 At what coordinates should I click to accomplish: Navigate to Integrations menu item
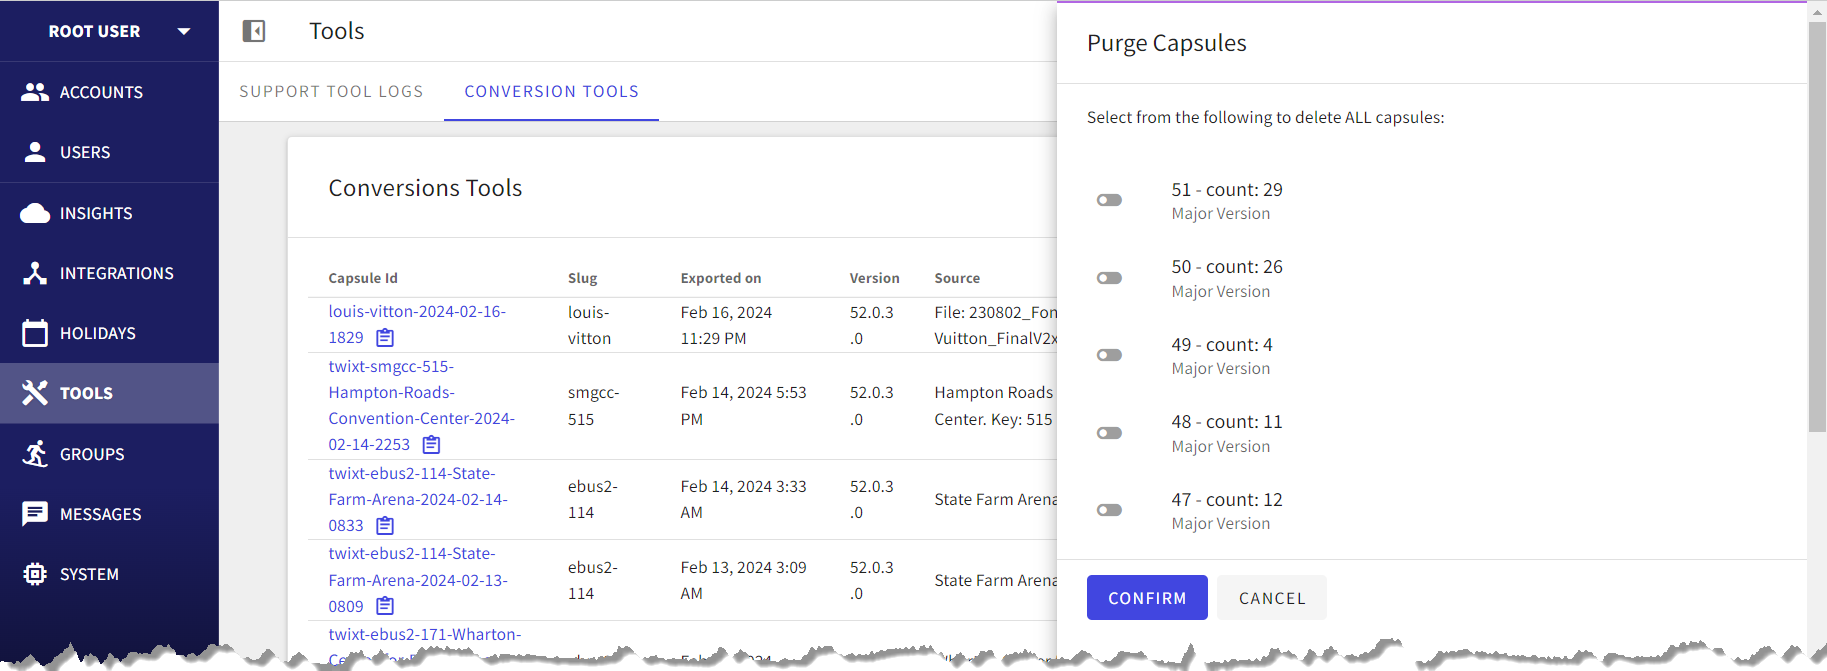[109, 273]
